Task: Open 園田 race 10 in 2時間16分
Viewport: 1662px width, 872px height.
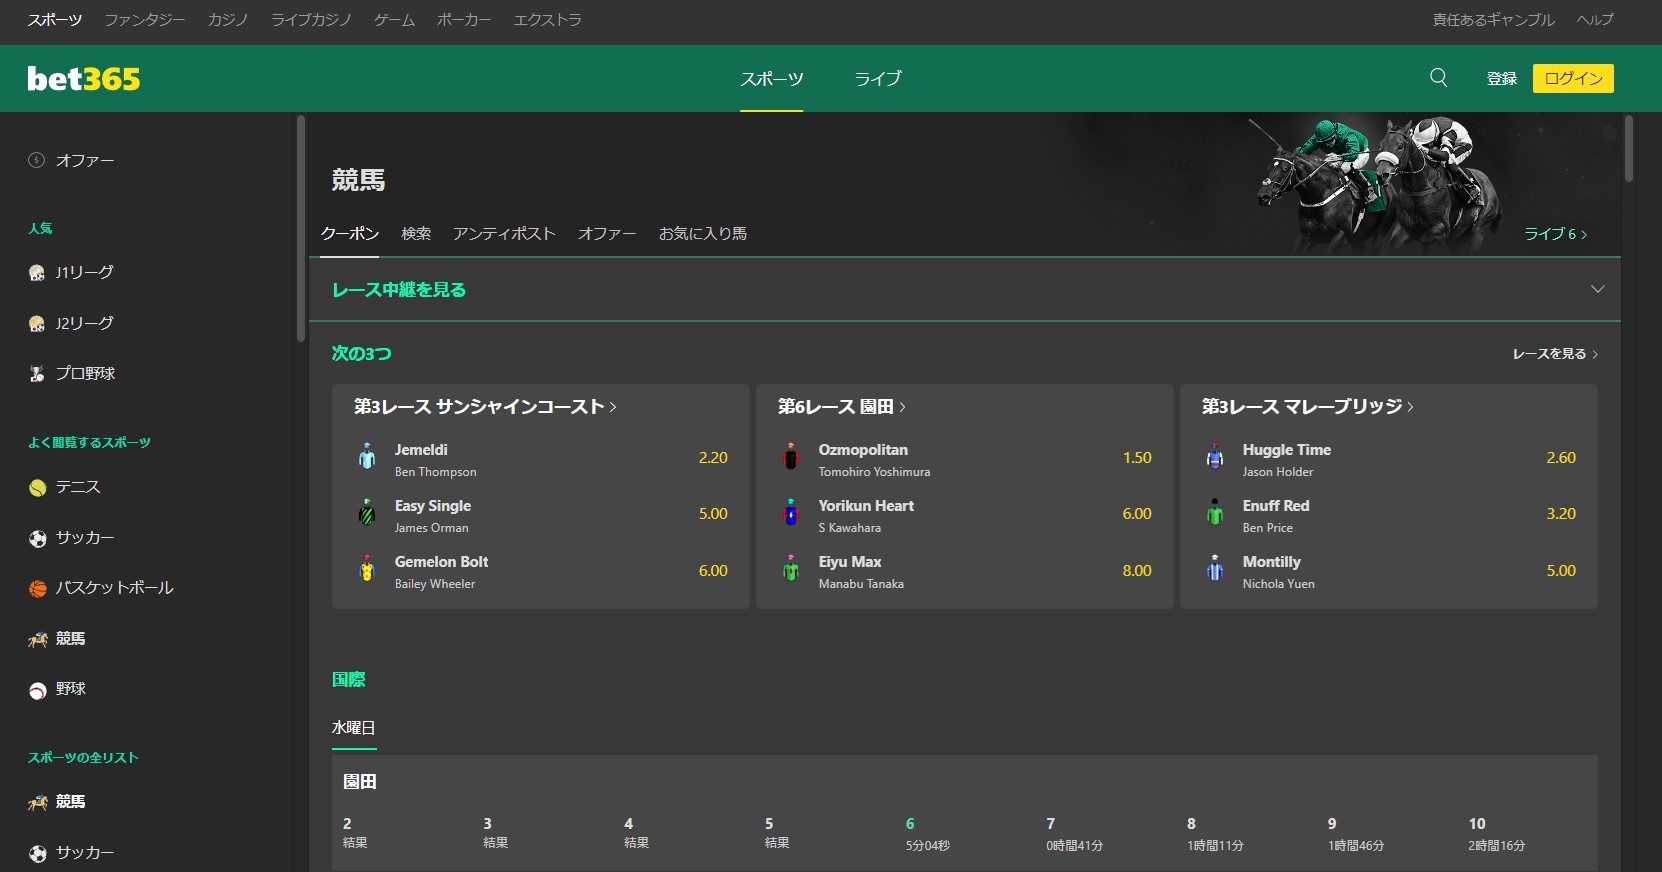Action: coord(1497,834)
